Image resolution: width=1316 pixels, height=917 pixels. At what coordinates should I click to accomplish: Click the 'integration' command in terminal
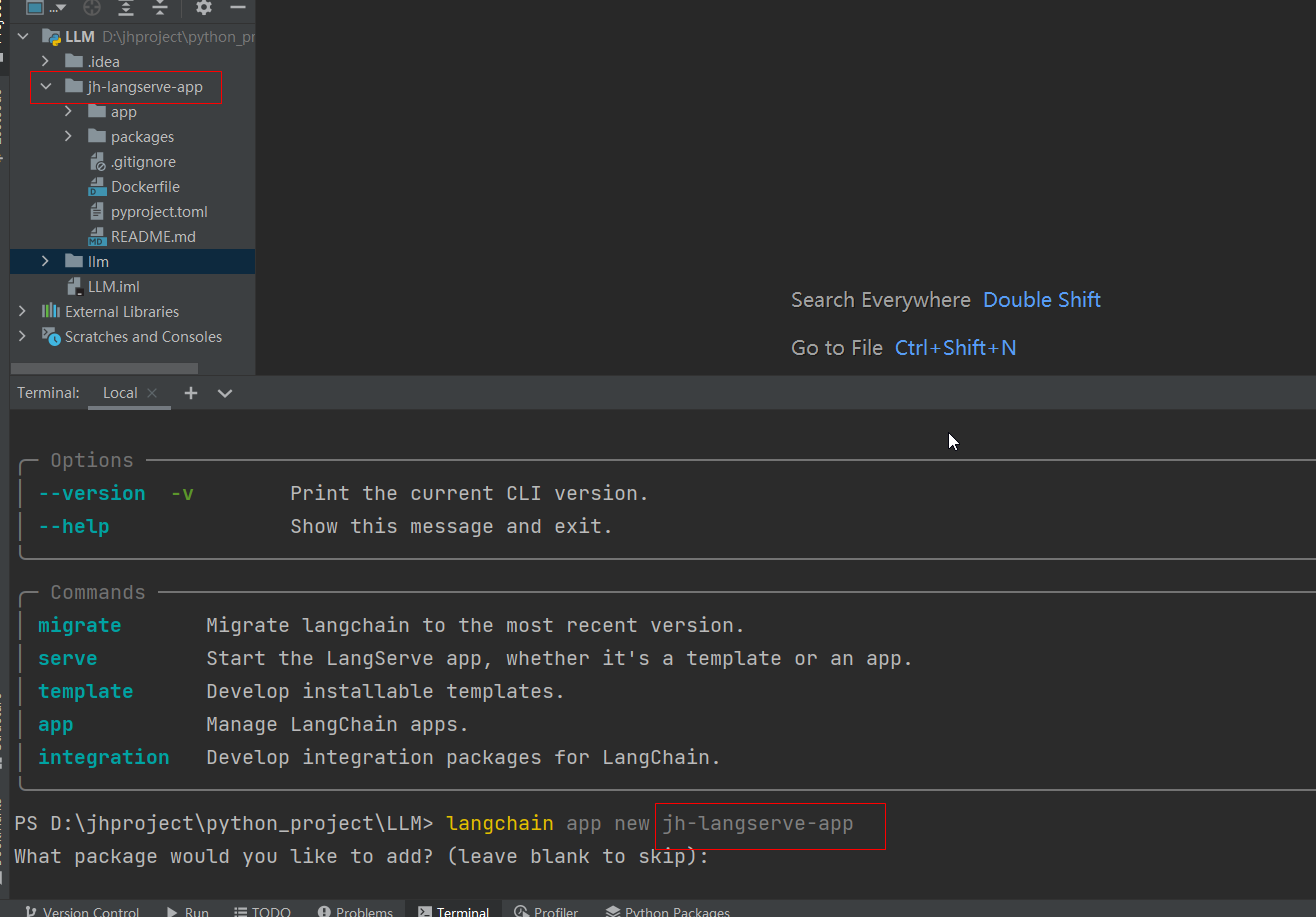(x=104, y=757)
